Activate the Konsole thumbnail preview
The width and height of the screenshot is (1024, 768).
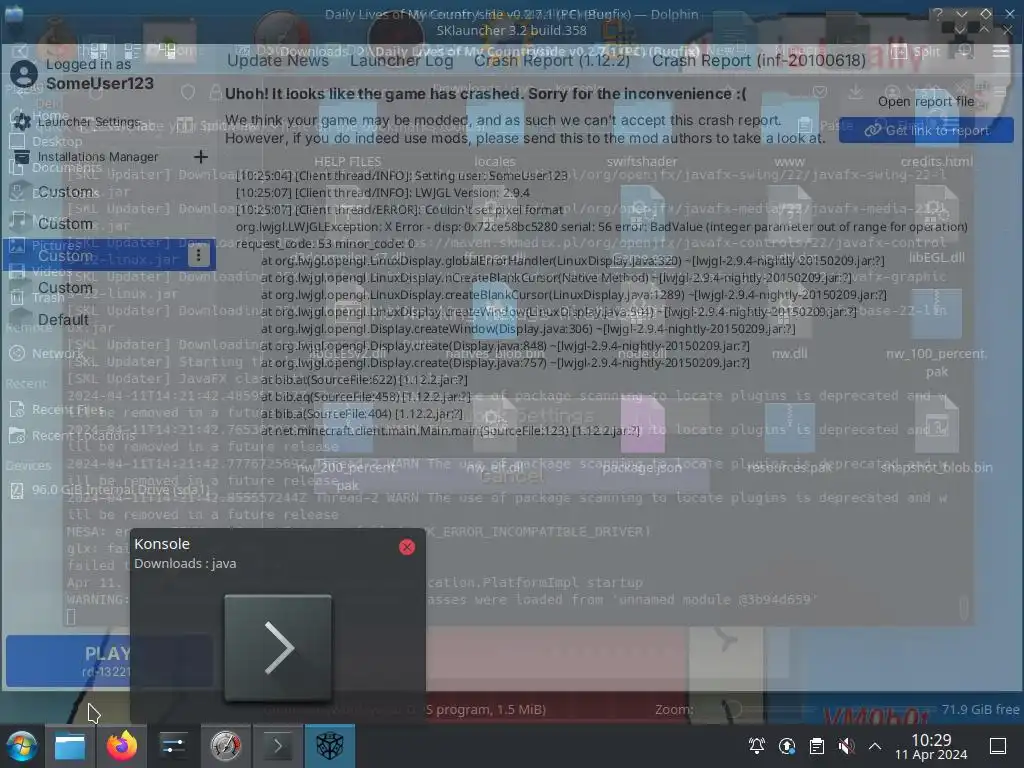click(278, 648)
